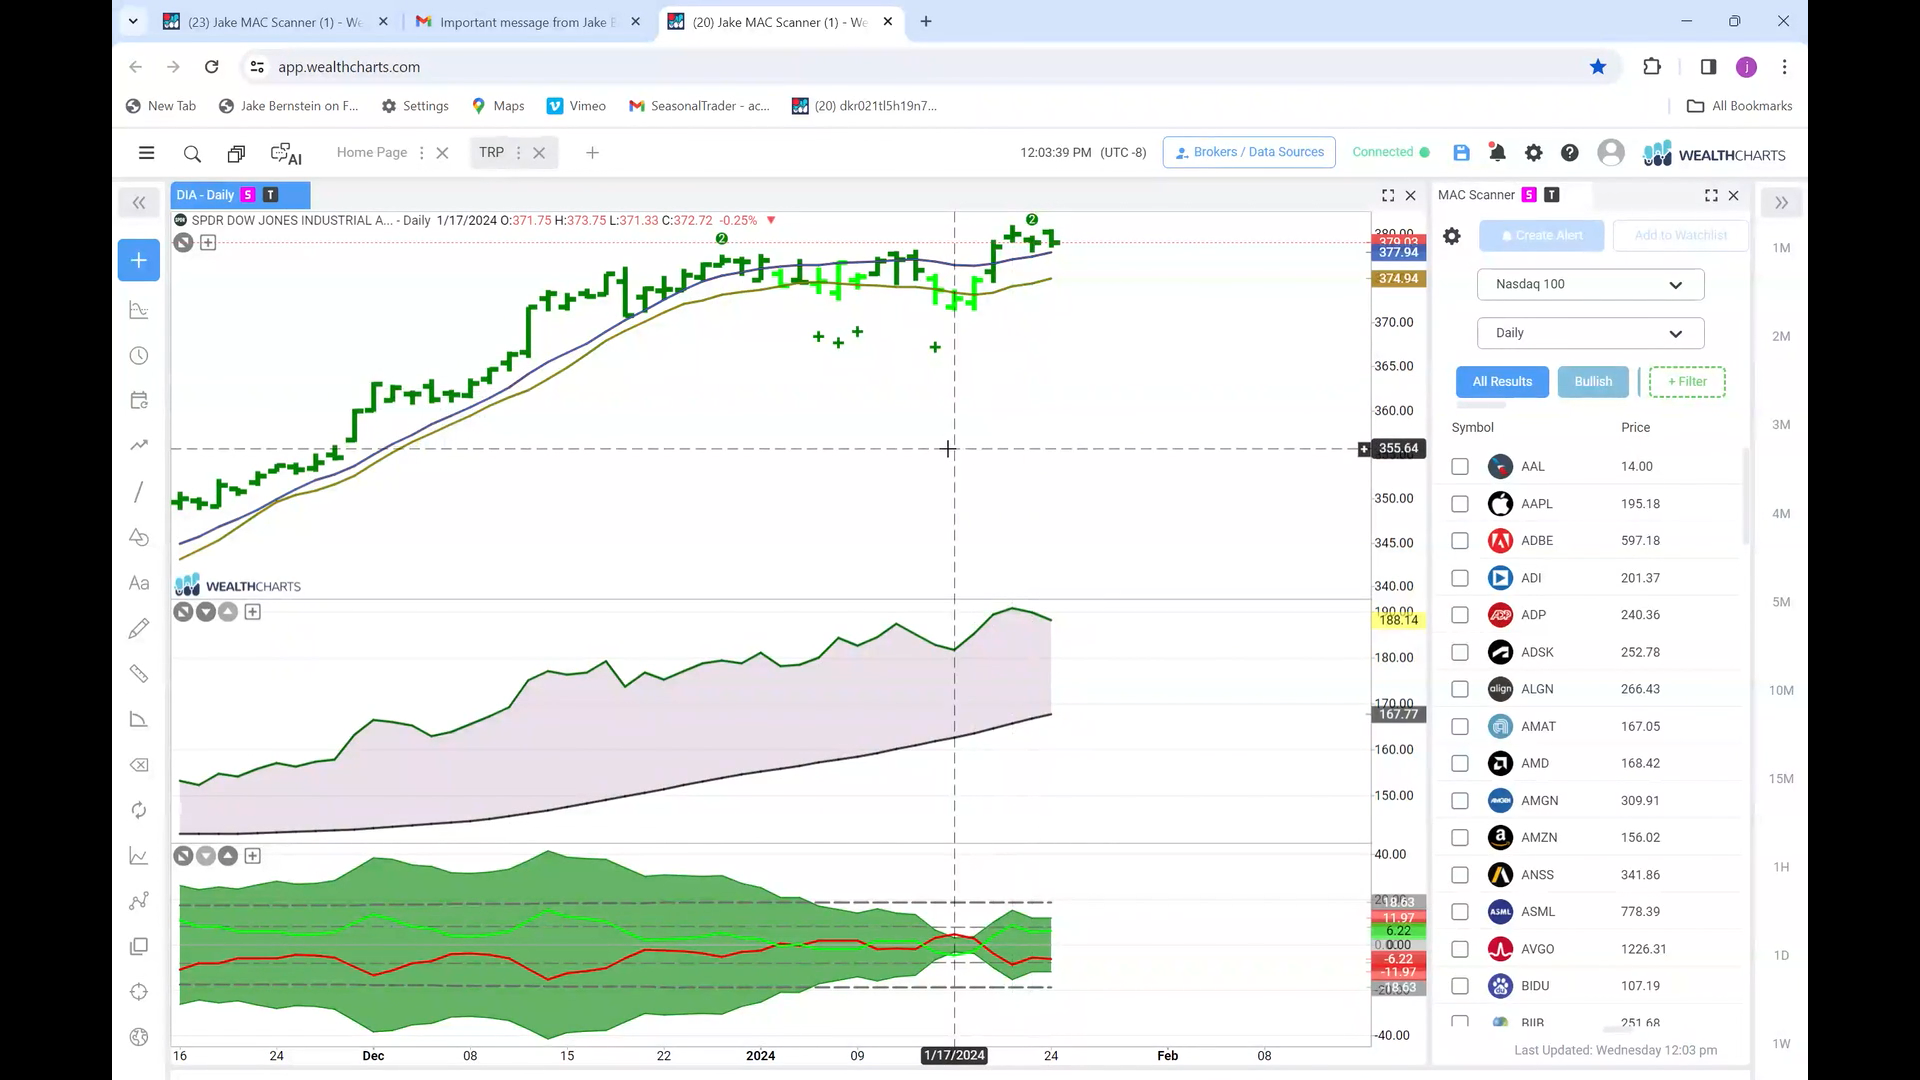Select the AMGN row symbol
1920x1080 pixels.
pyautogui.click(x=1539, y=801)
